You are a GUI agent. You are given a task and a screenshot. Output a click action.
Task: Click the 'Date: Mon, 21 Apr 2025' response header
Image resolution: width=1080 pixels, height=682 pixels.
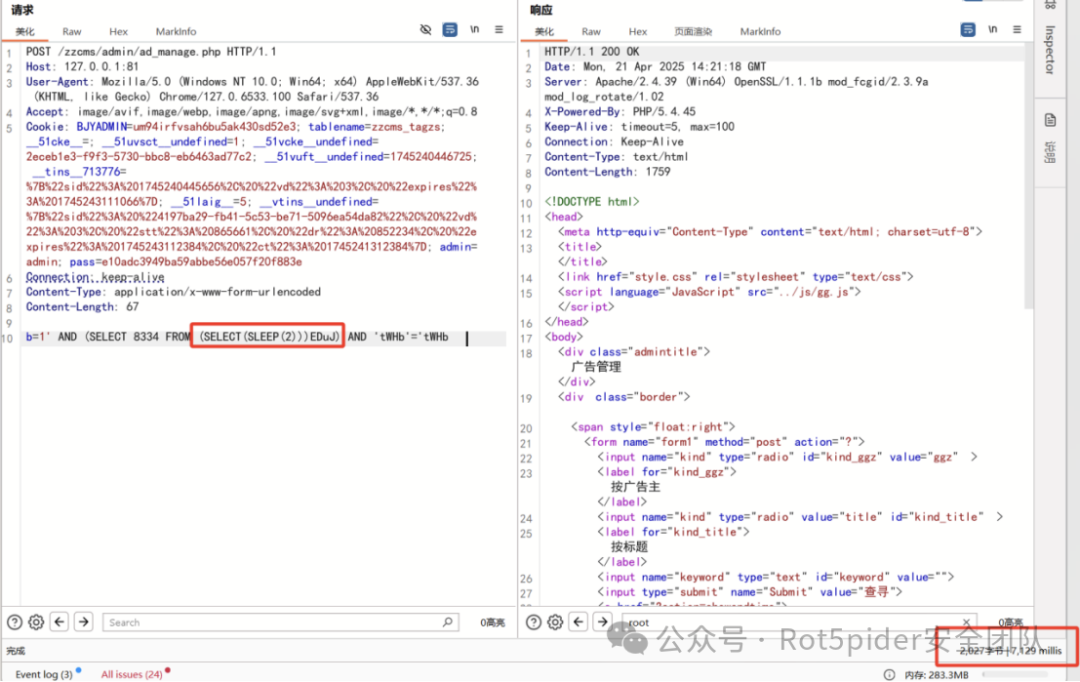[655, 67]
